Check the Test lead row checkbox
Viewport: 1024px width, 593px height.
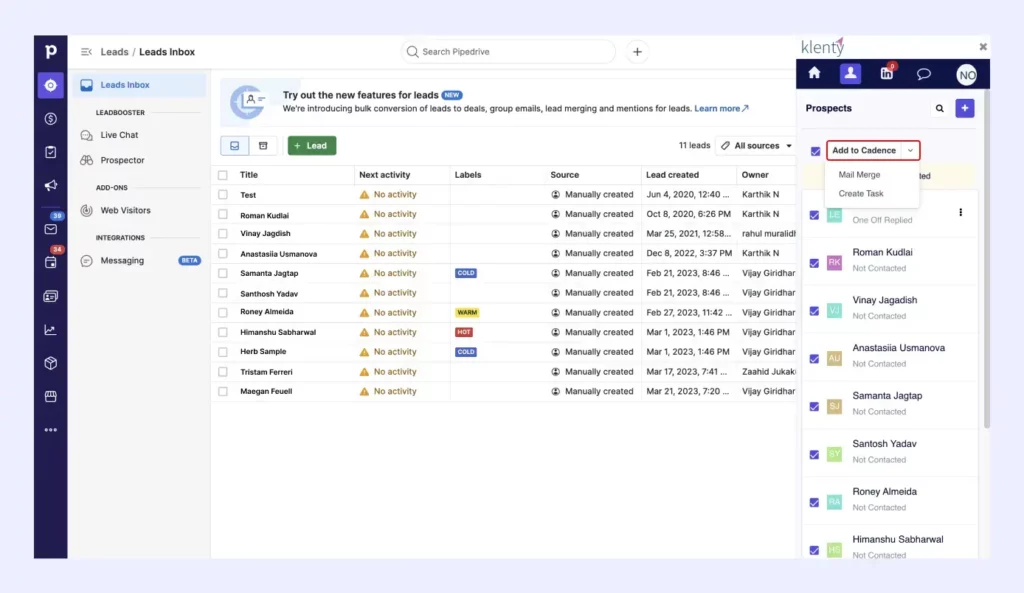pos(223,195)
